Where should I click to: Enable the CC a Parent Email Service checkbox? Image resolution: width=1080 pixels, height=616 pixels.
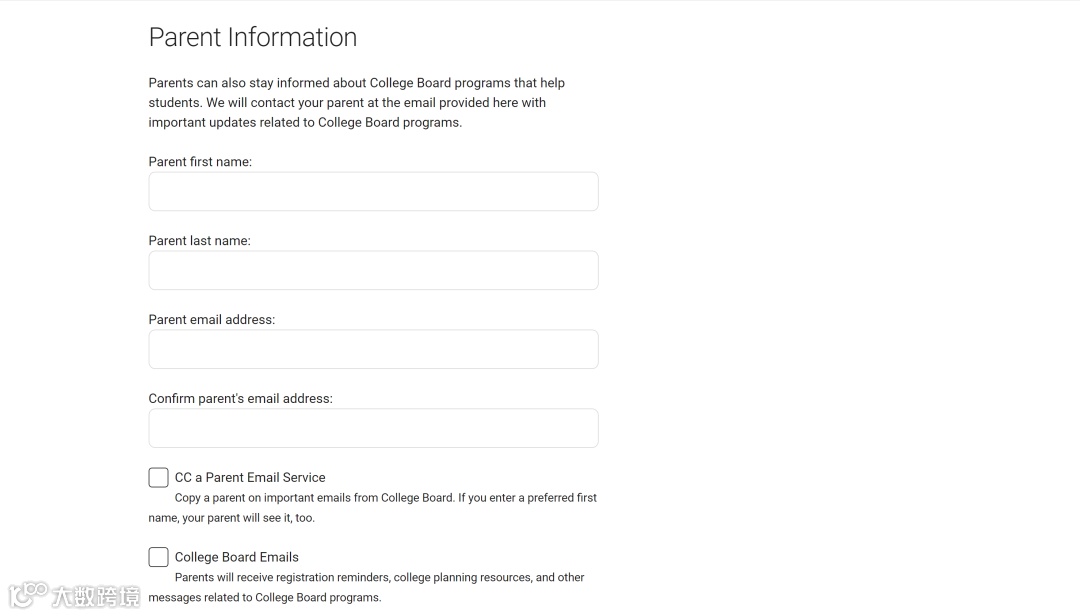click(158, 478)
